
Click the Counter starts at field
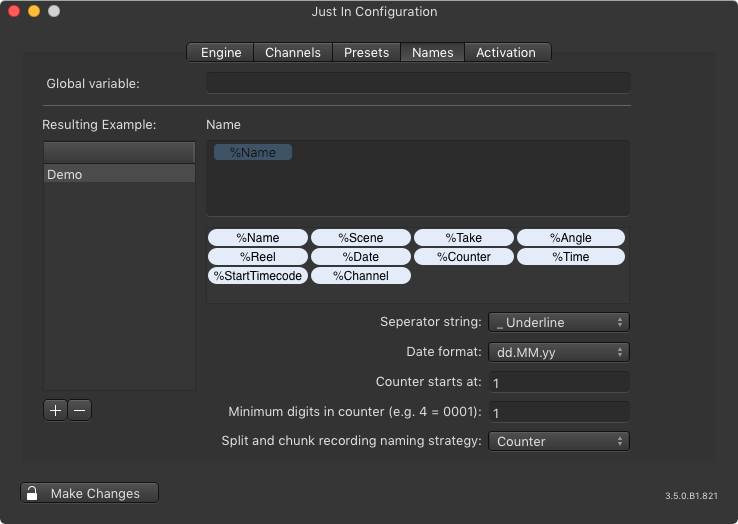559,382
